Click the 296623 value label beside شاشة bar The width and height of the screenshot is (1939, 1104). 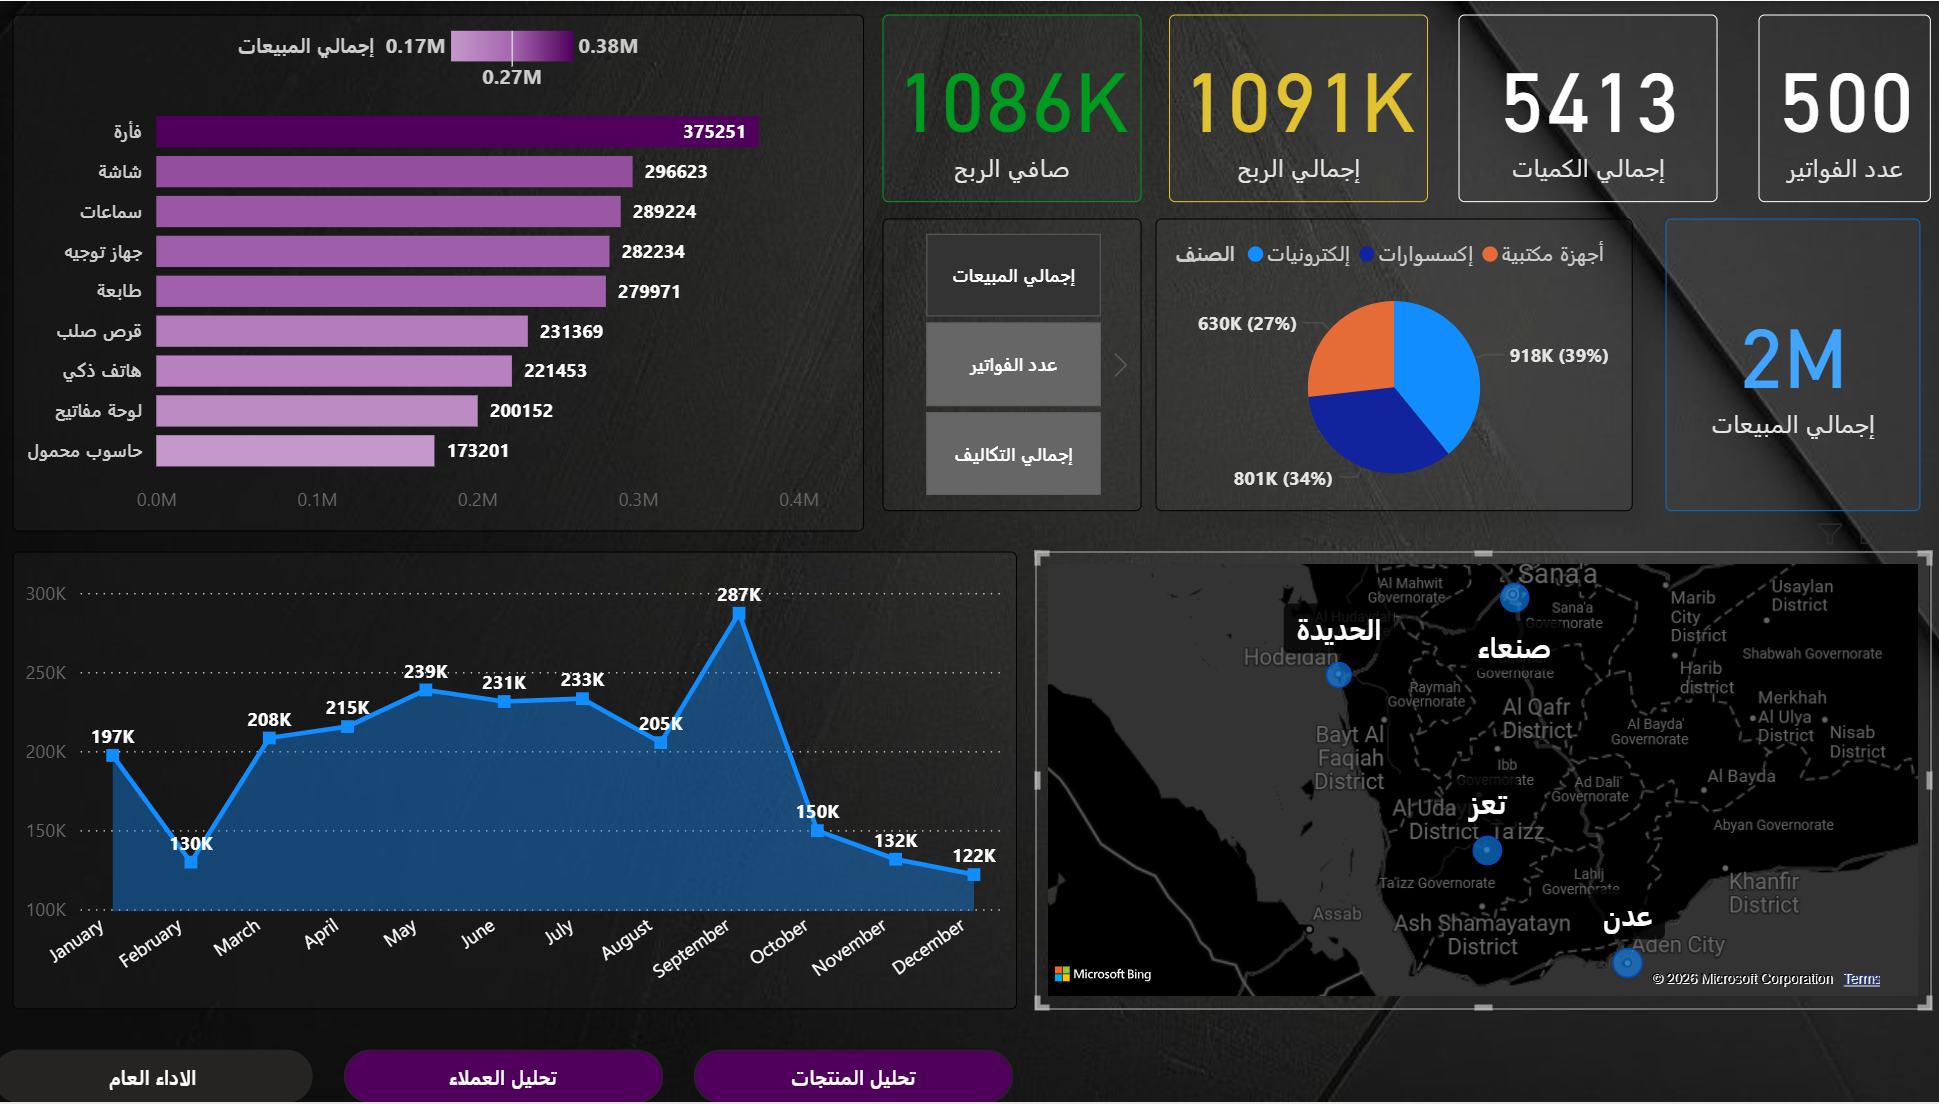pos(676,171)
